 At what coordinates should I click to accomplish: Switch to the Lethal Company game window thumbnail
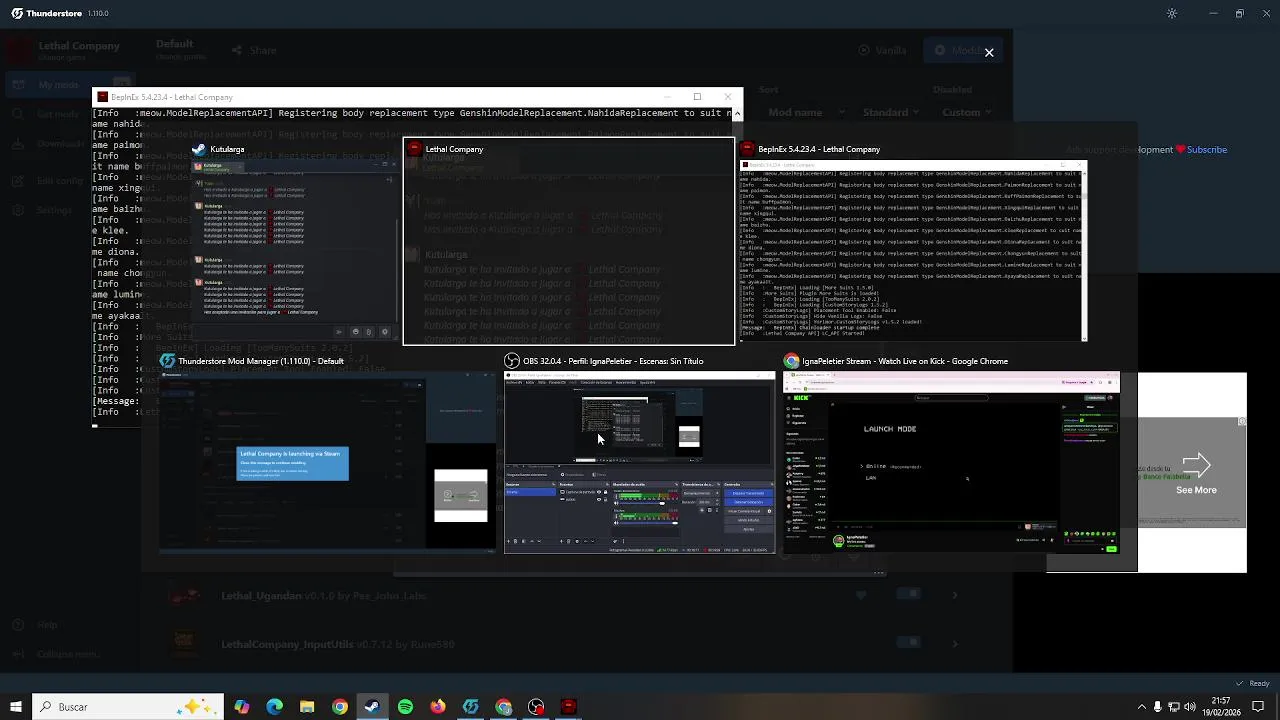(x=569, y=241)
